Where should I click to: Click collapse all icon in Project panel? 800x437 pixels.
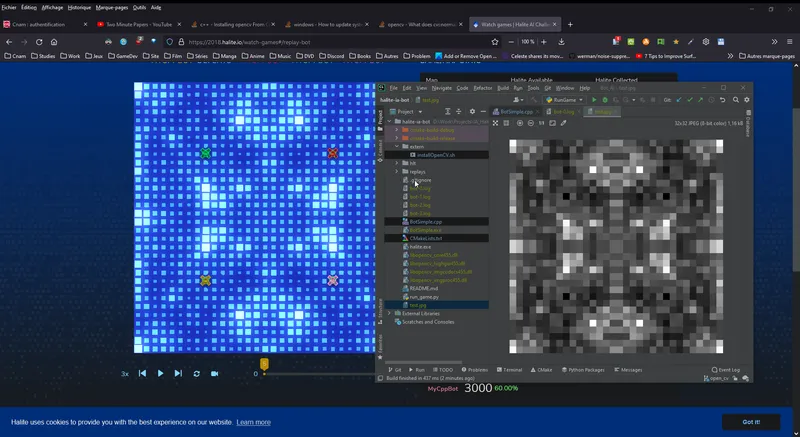458,112
